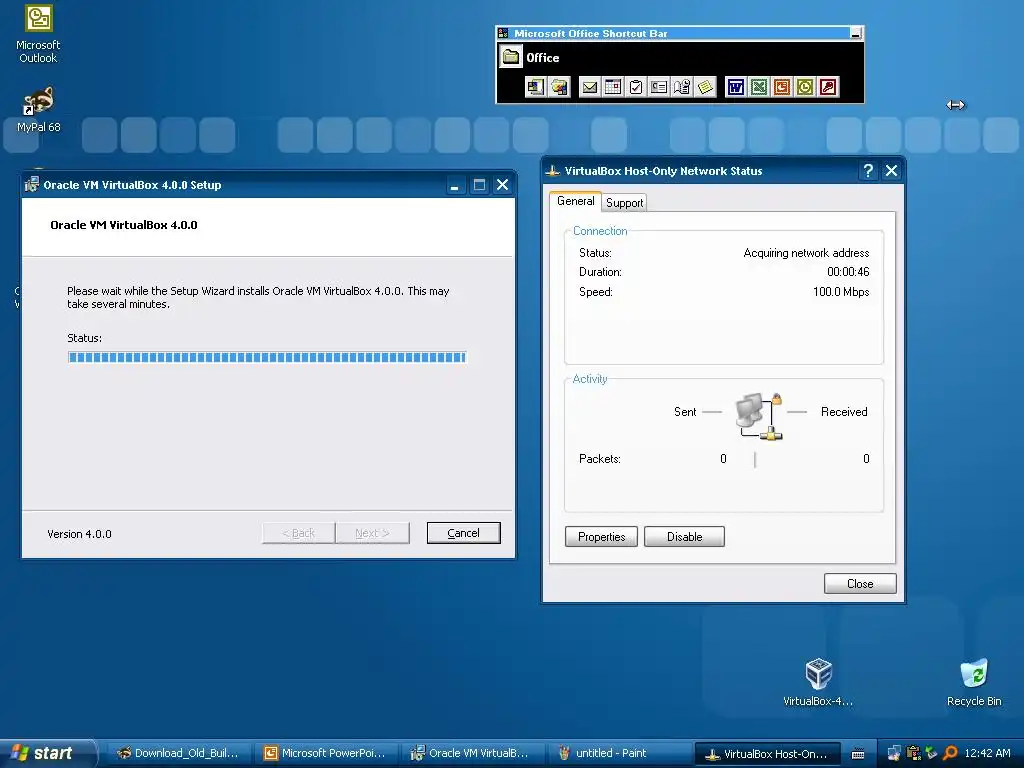This screenshot has width=1024, height=768.
Task: Click the 'Oracle VM VirtualBox 4.0.0' heading
Action: (x=123, y=225)
